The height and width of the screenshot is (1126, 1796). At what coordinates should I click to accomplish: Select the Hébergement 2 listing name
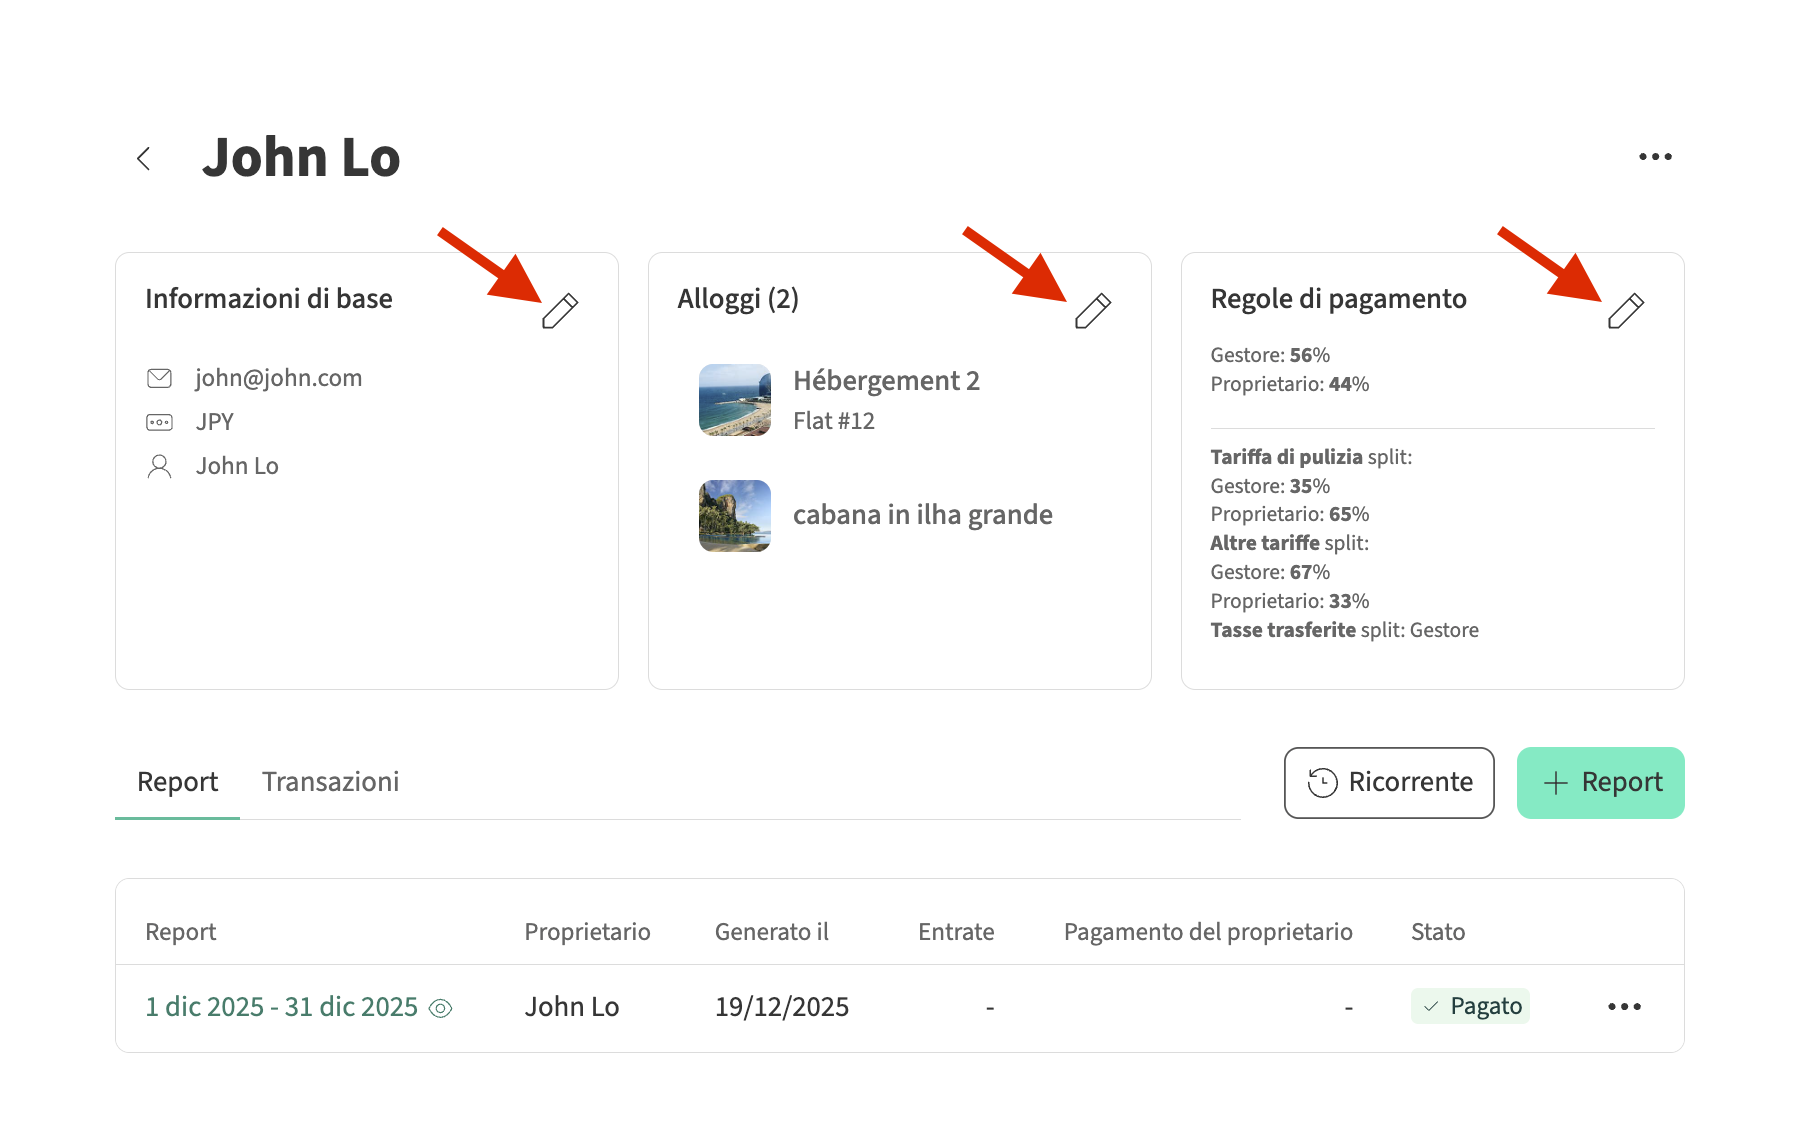[x=886, y=381]
